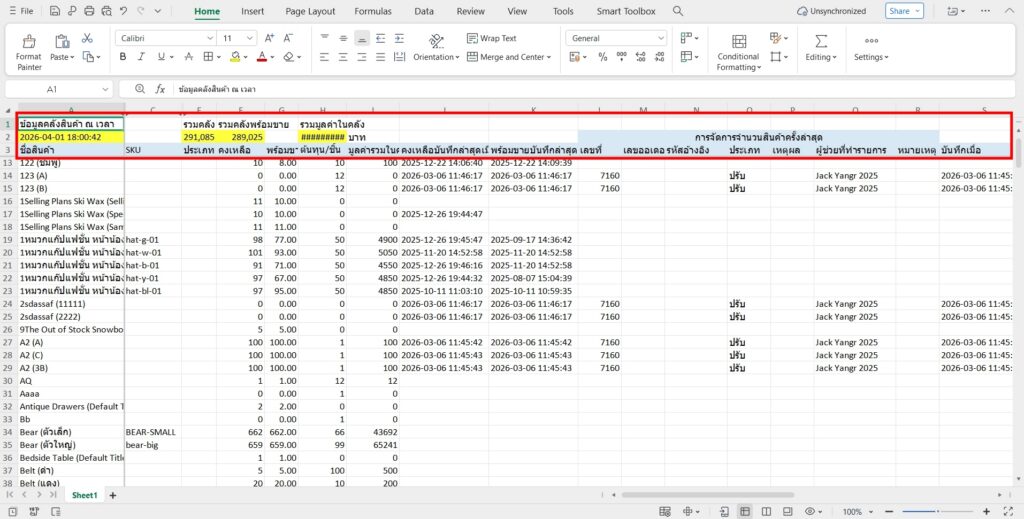Toggle Italic formatting
This screenshot has height=519, width=1024.
[x=143, y=57]
